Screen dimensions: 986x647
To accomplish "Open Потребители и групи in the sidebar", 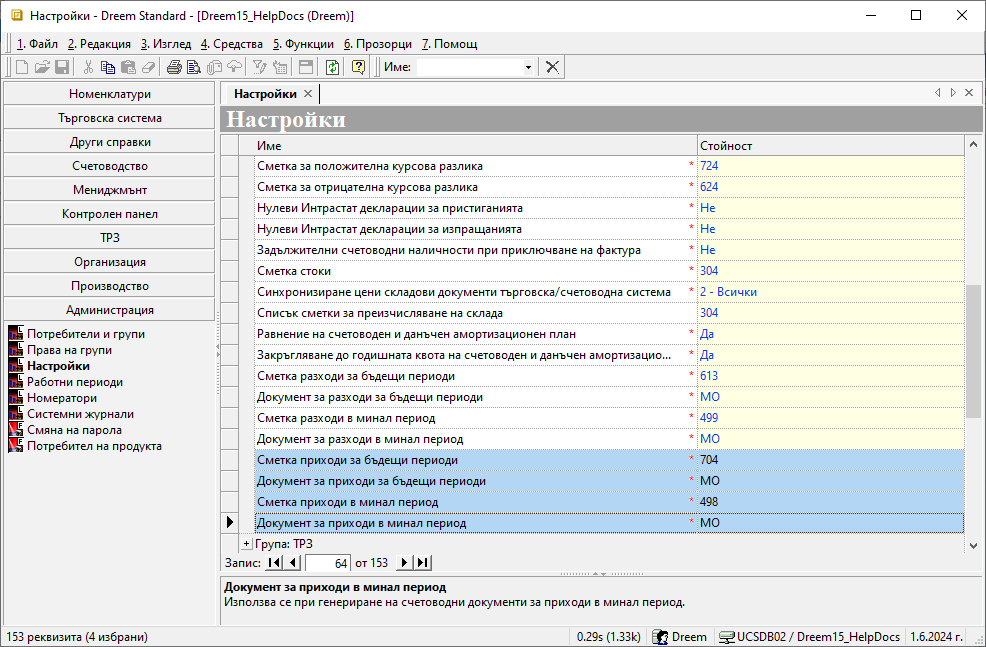I will pyautogui.click(x=85, y=334).
